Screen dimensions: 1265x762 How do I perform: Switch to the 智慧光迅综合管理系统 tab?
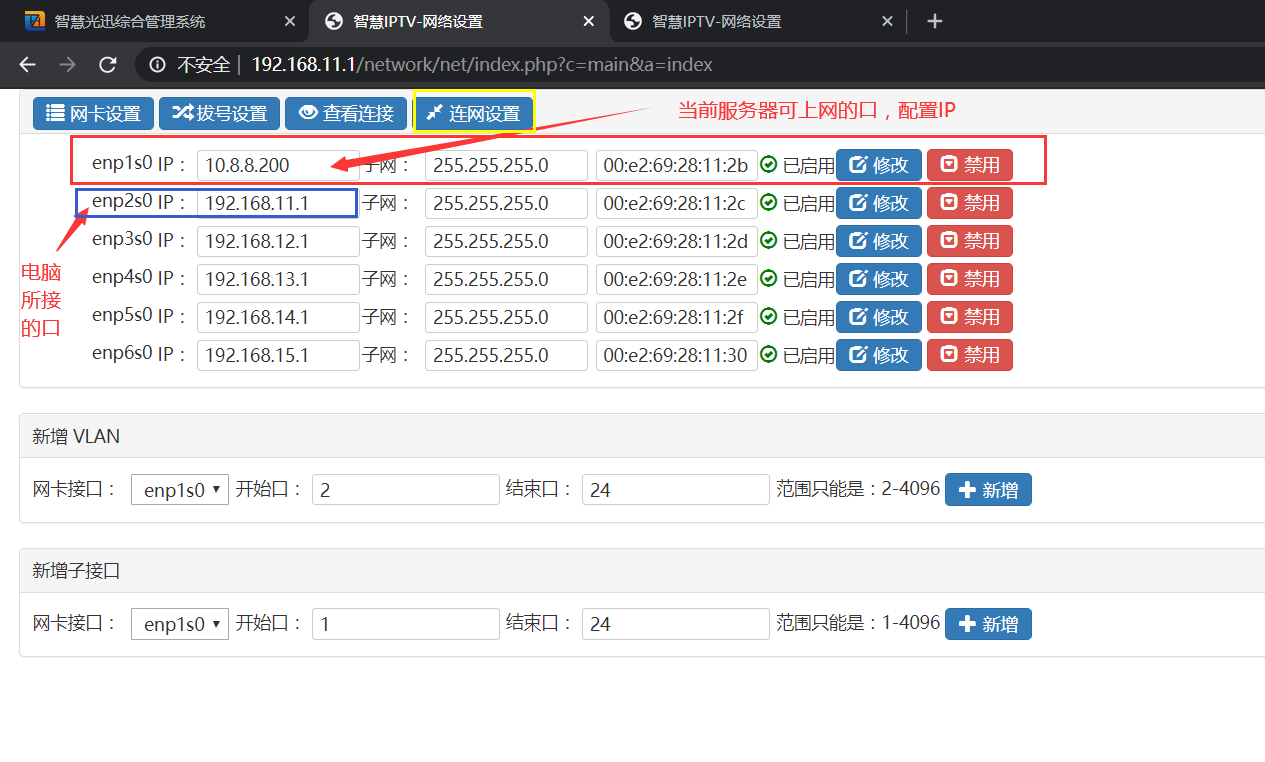[140, 21]
